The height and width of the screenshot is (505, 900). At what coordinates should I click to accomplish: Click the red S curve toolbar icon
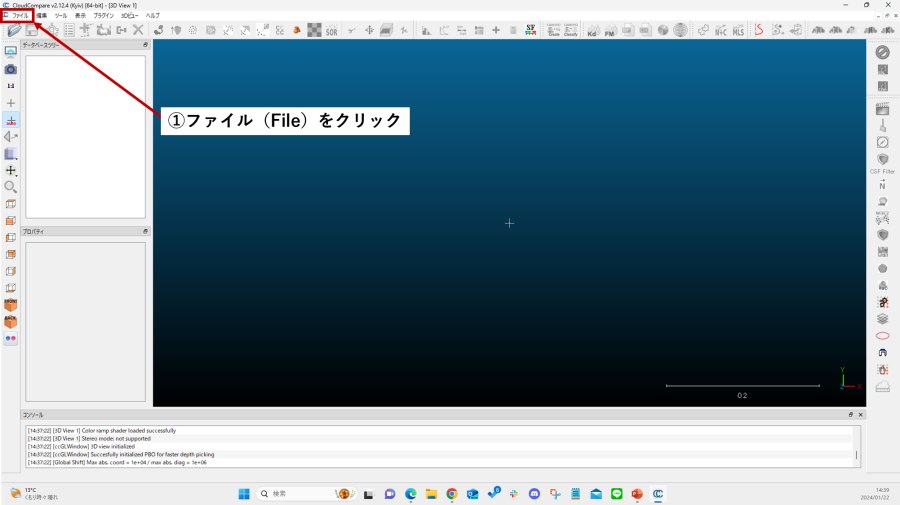pyautogui.click(x=759, y=30)
